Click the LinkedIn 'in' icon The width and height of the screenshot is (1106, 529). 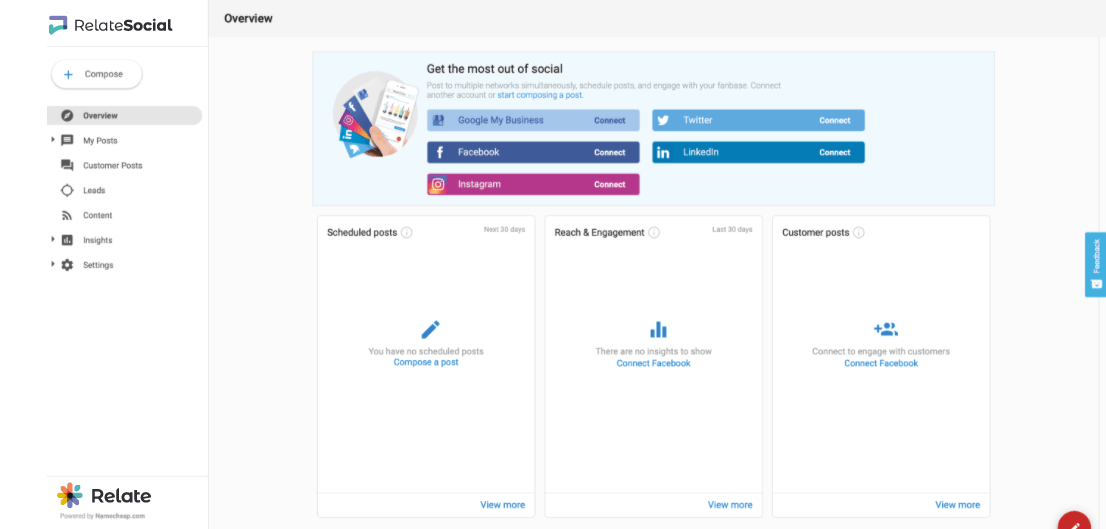[663, 152]
